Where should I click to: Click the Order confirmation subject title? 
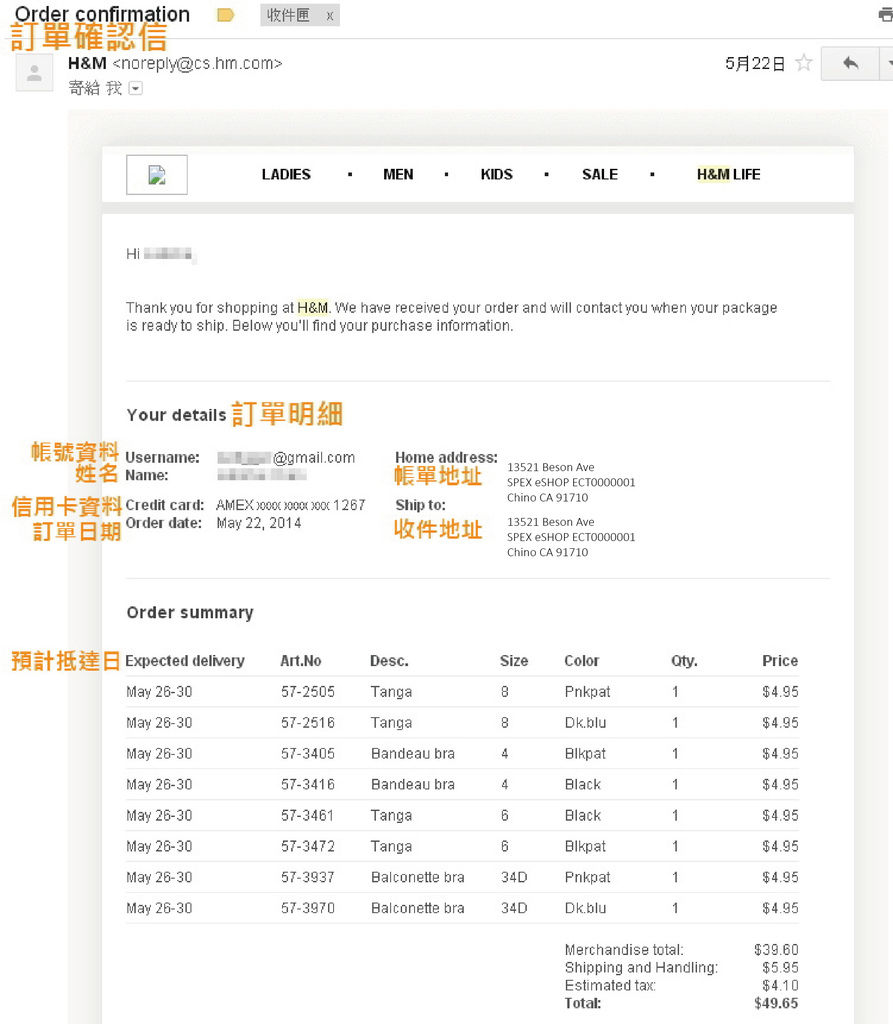tap(102, 14)
